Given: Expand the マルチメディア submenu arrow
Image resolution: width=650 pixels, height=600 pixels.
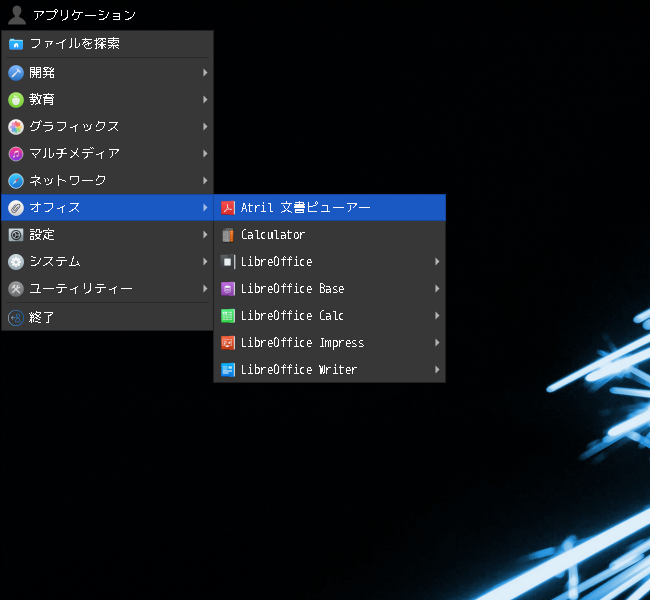Looking at the screenshot, I should pyautogui.click(x=205, y=153).
